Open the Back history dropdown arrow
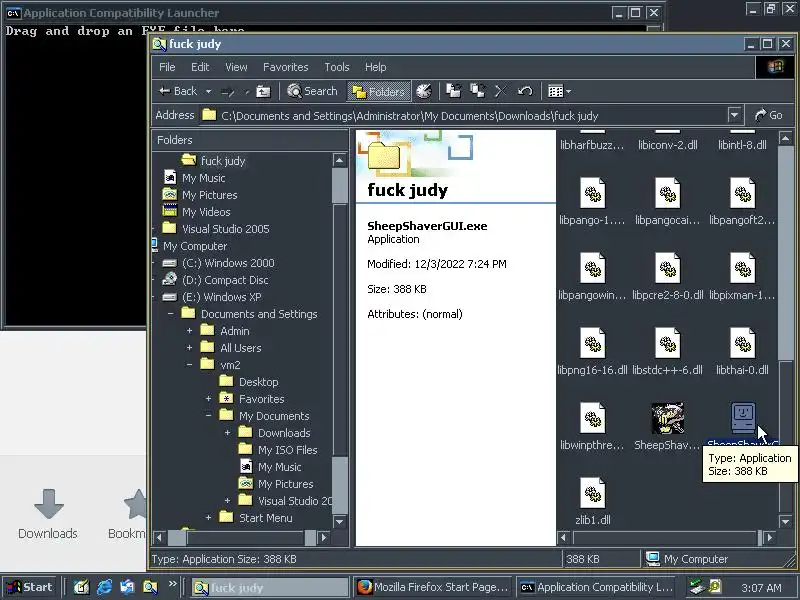Screen dimensions: 800x600 click(x=208, y=91)
